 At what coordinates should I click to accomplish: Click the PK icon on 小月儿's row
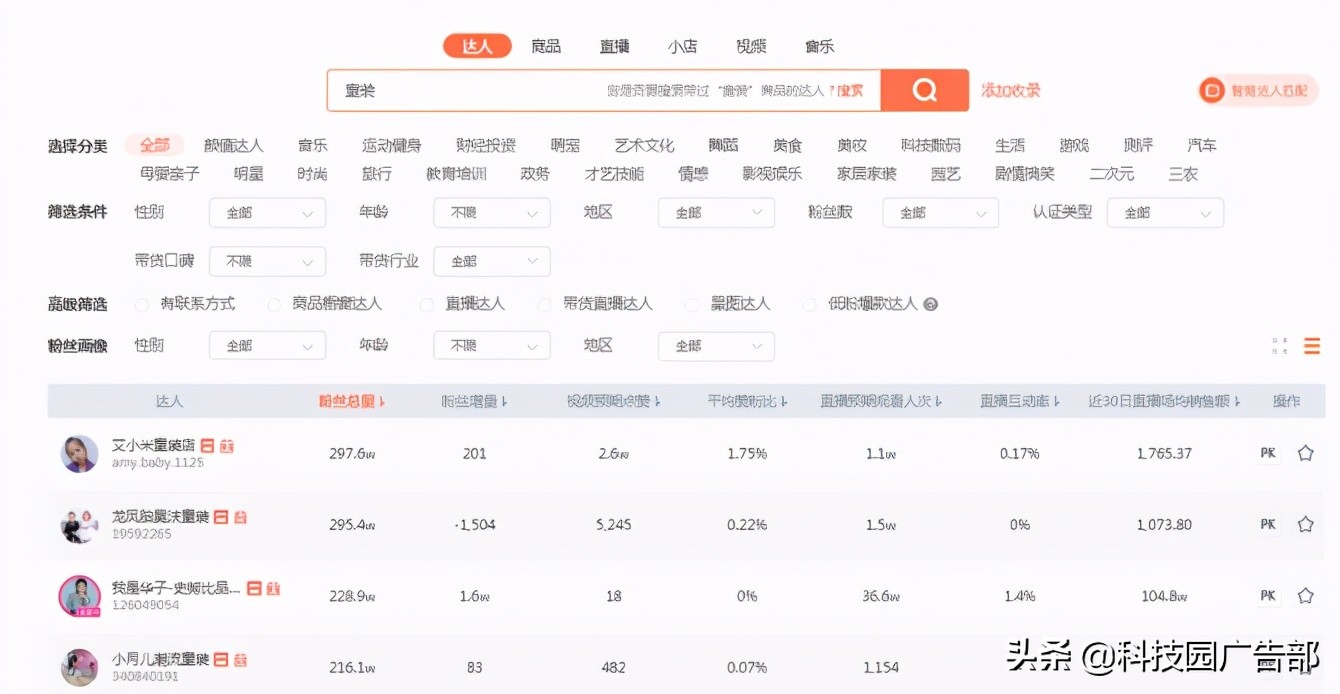pyautogui.click(x=1267, y=664)
